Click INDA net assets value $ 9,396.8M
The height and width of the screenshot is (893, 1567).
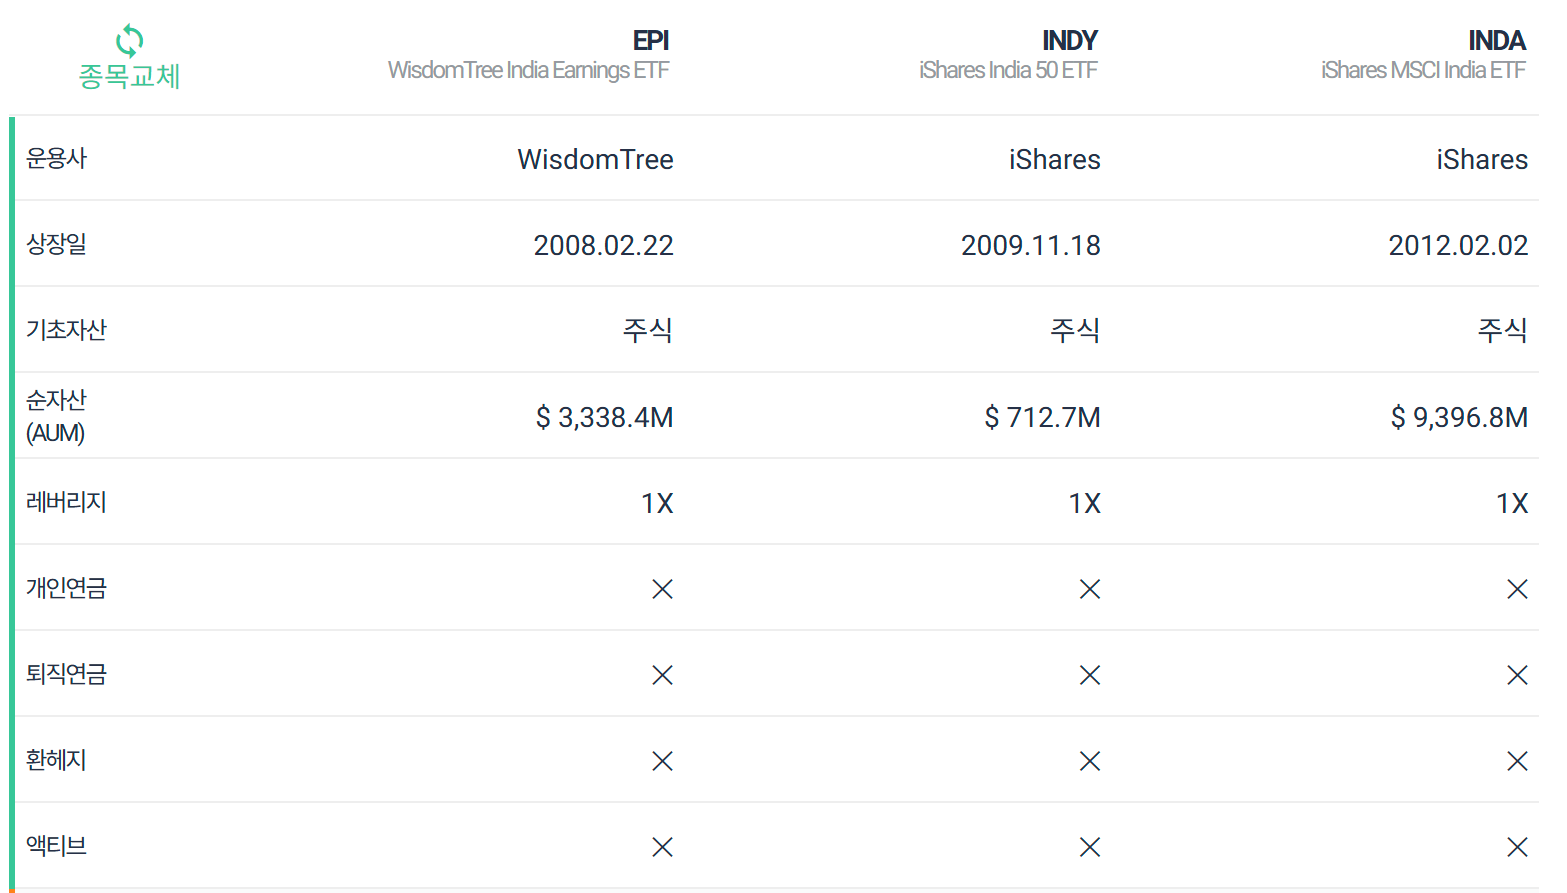(1459, 417)
